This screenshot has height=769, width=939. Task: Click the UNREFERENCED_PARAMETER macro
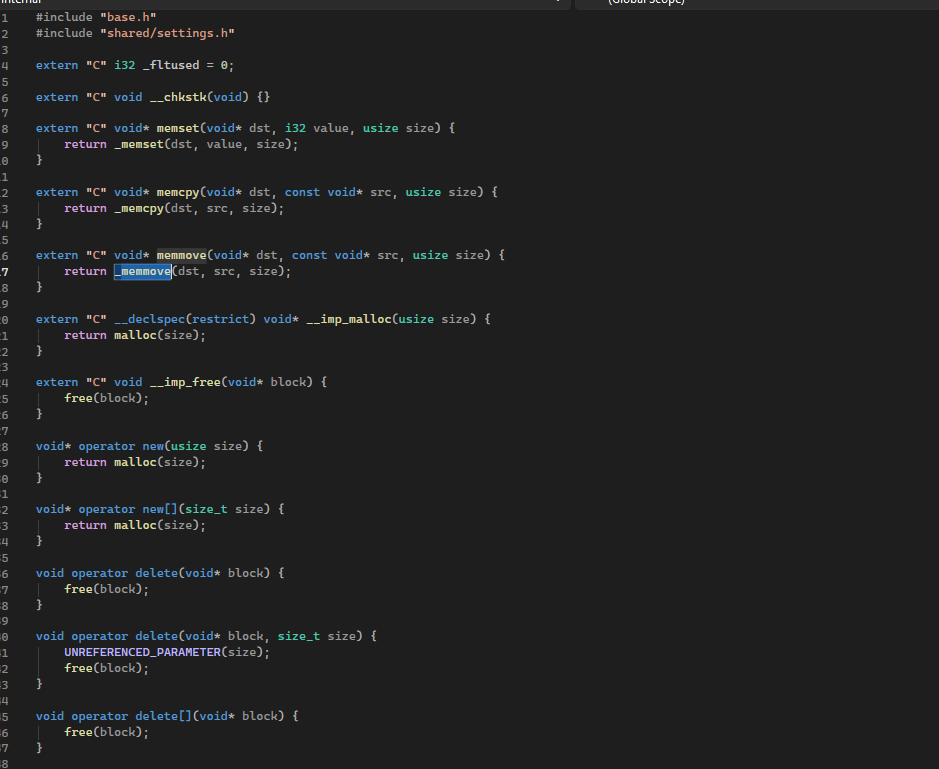[x=143, y=652]
